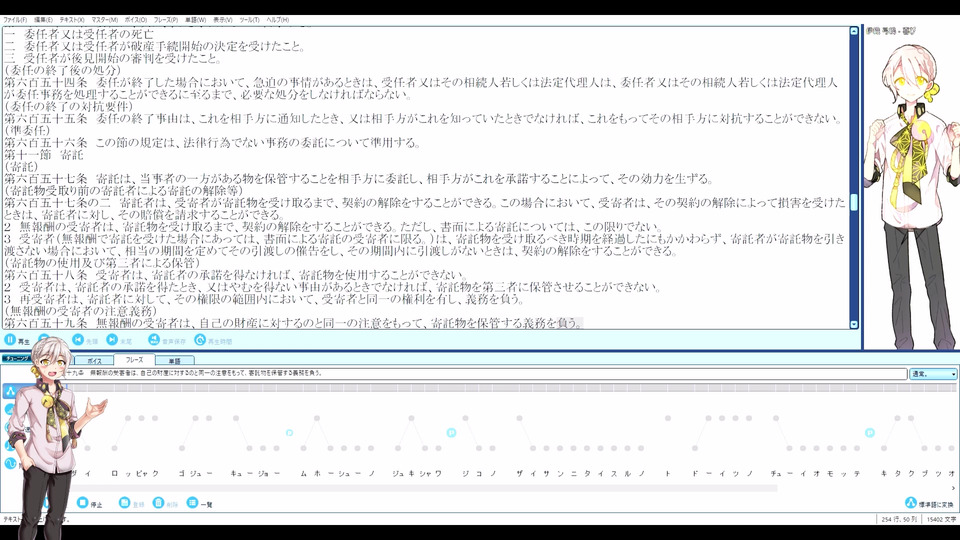Switch to the ボイス tab

pyautogui.click(x=94, y=361)
